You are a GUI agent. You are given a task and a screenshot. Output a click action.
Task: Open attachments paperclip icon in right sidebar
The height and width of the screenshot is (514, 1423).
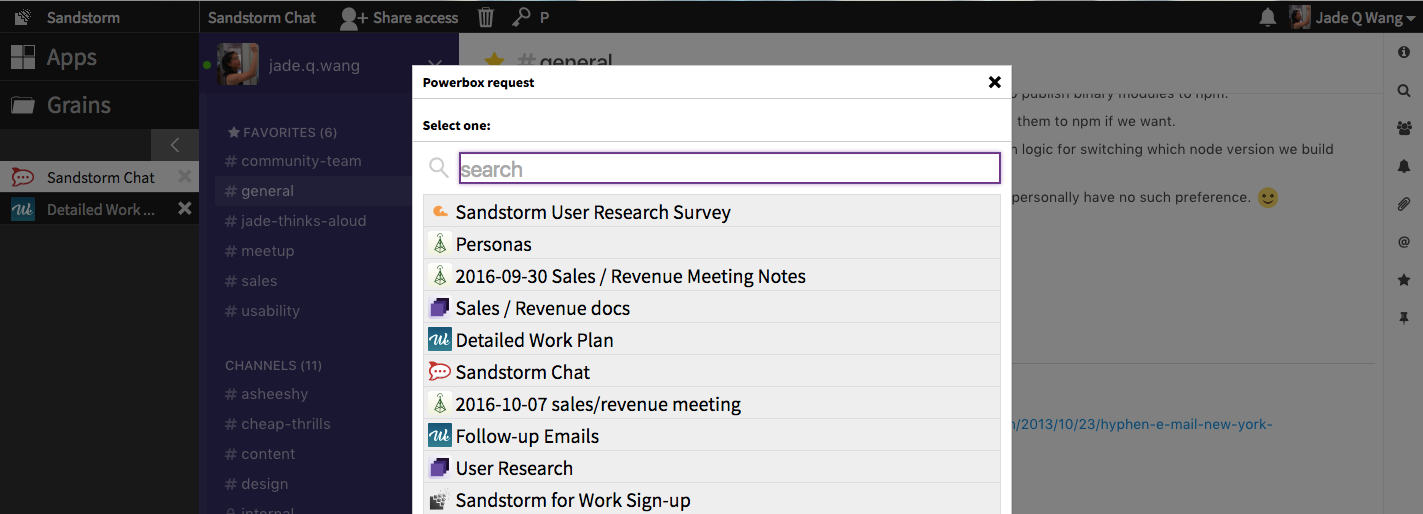(1403, 204)
